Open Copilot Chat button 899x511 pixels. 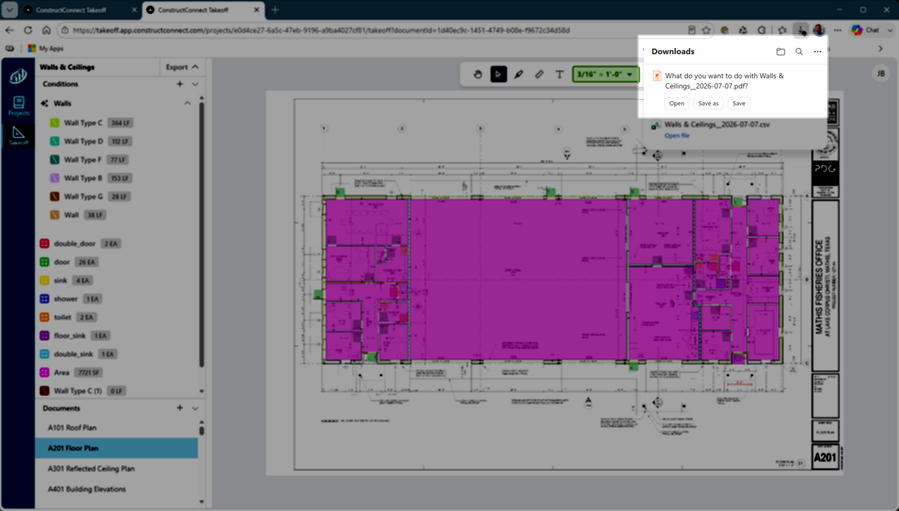point(866,30)
